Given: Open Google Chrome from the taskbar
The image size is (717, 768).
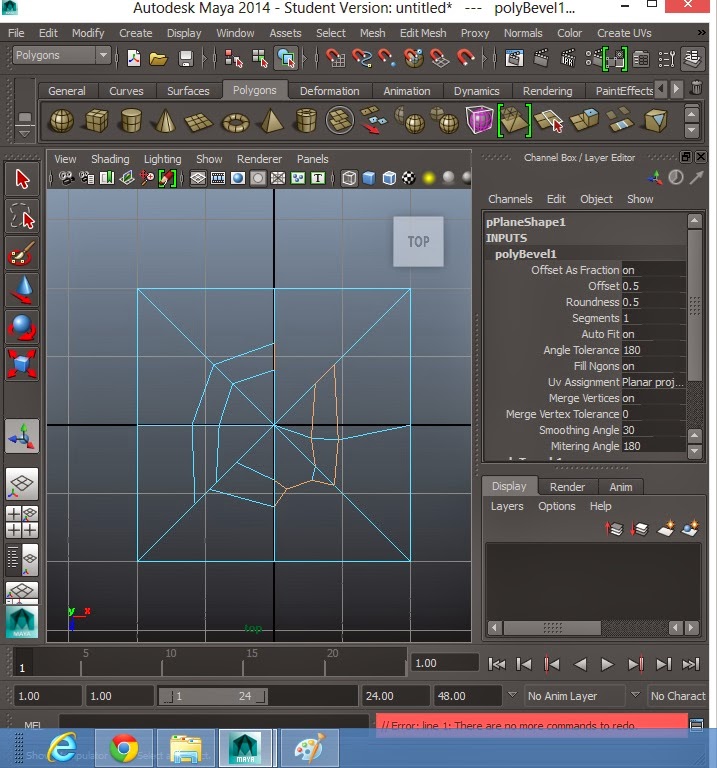Looking at the screenshot, I should (124, 748).
